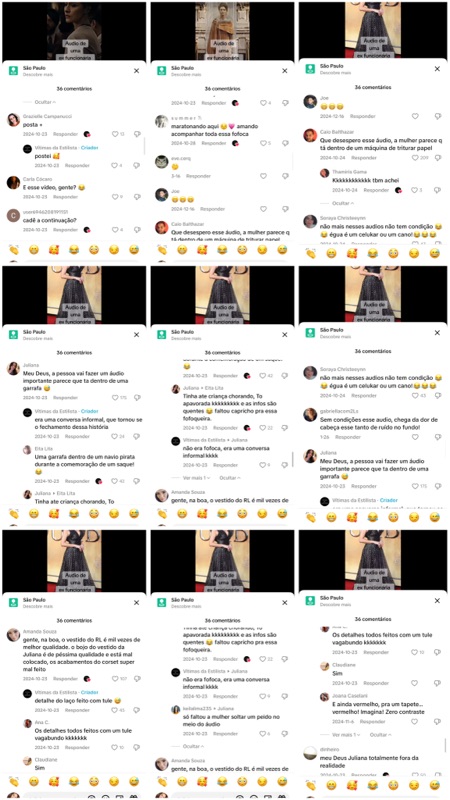This screenshot has height=800, width=450.
Task: Like Grazielle Campanucci's 'posta +' comment
Action: coord(115,134)
